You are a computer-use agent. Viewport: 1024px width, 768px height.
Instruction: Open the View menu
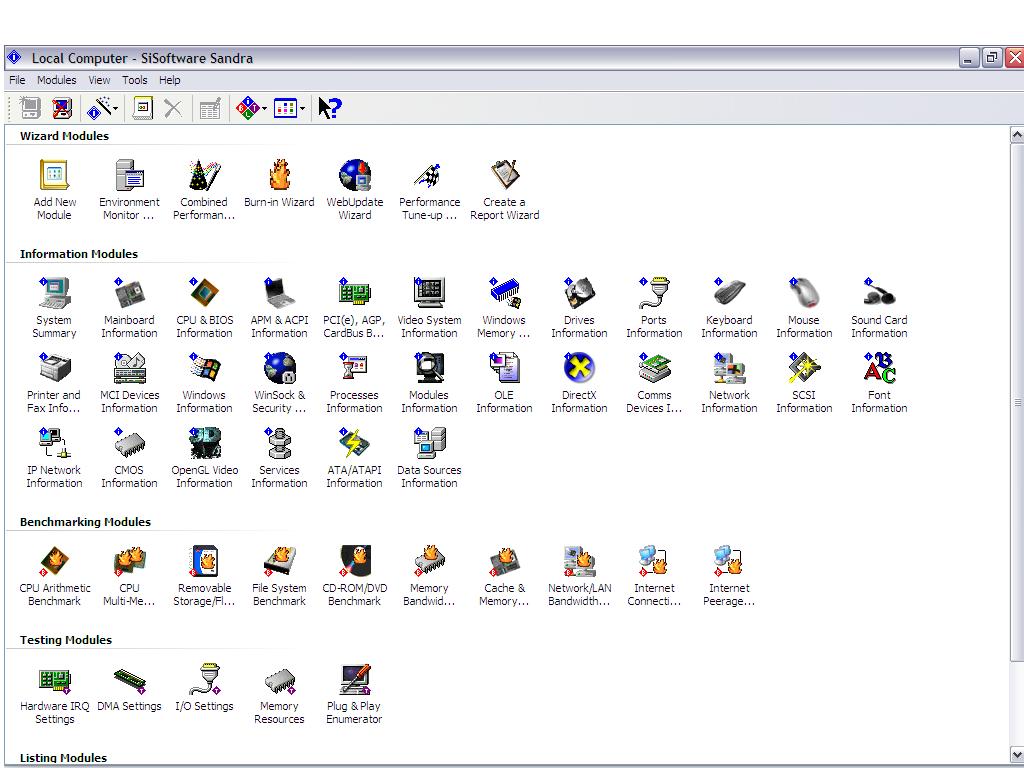99,80
